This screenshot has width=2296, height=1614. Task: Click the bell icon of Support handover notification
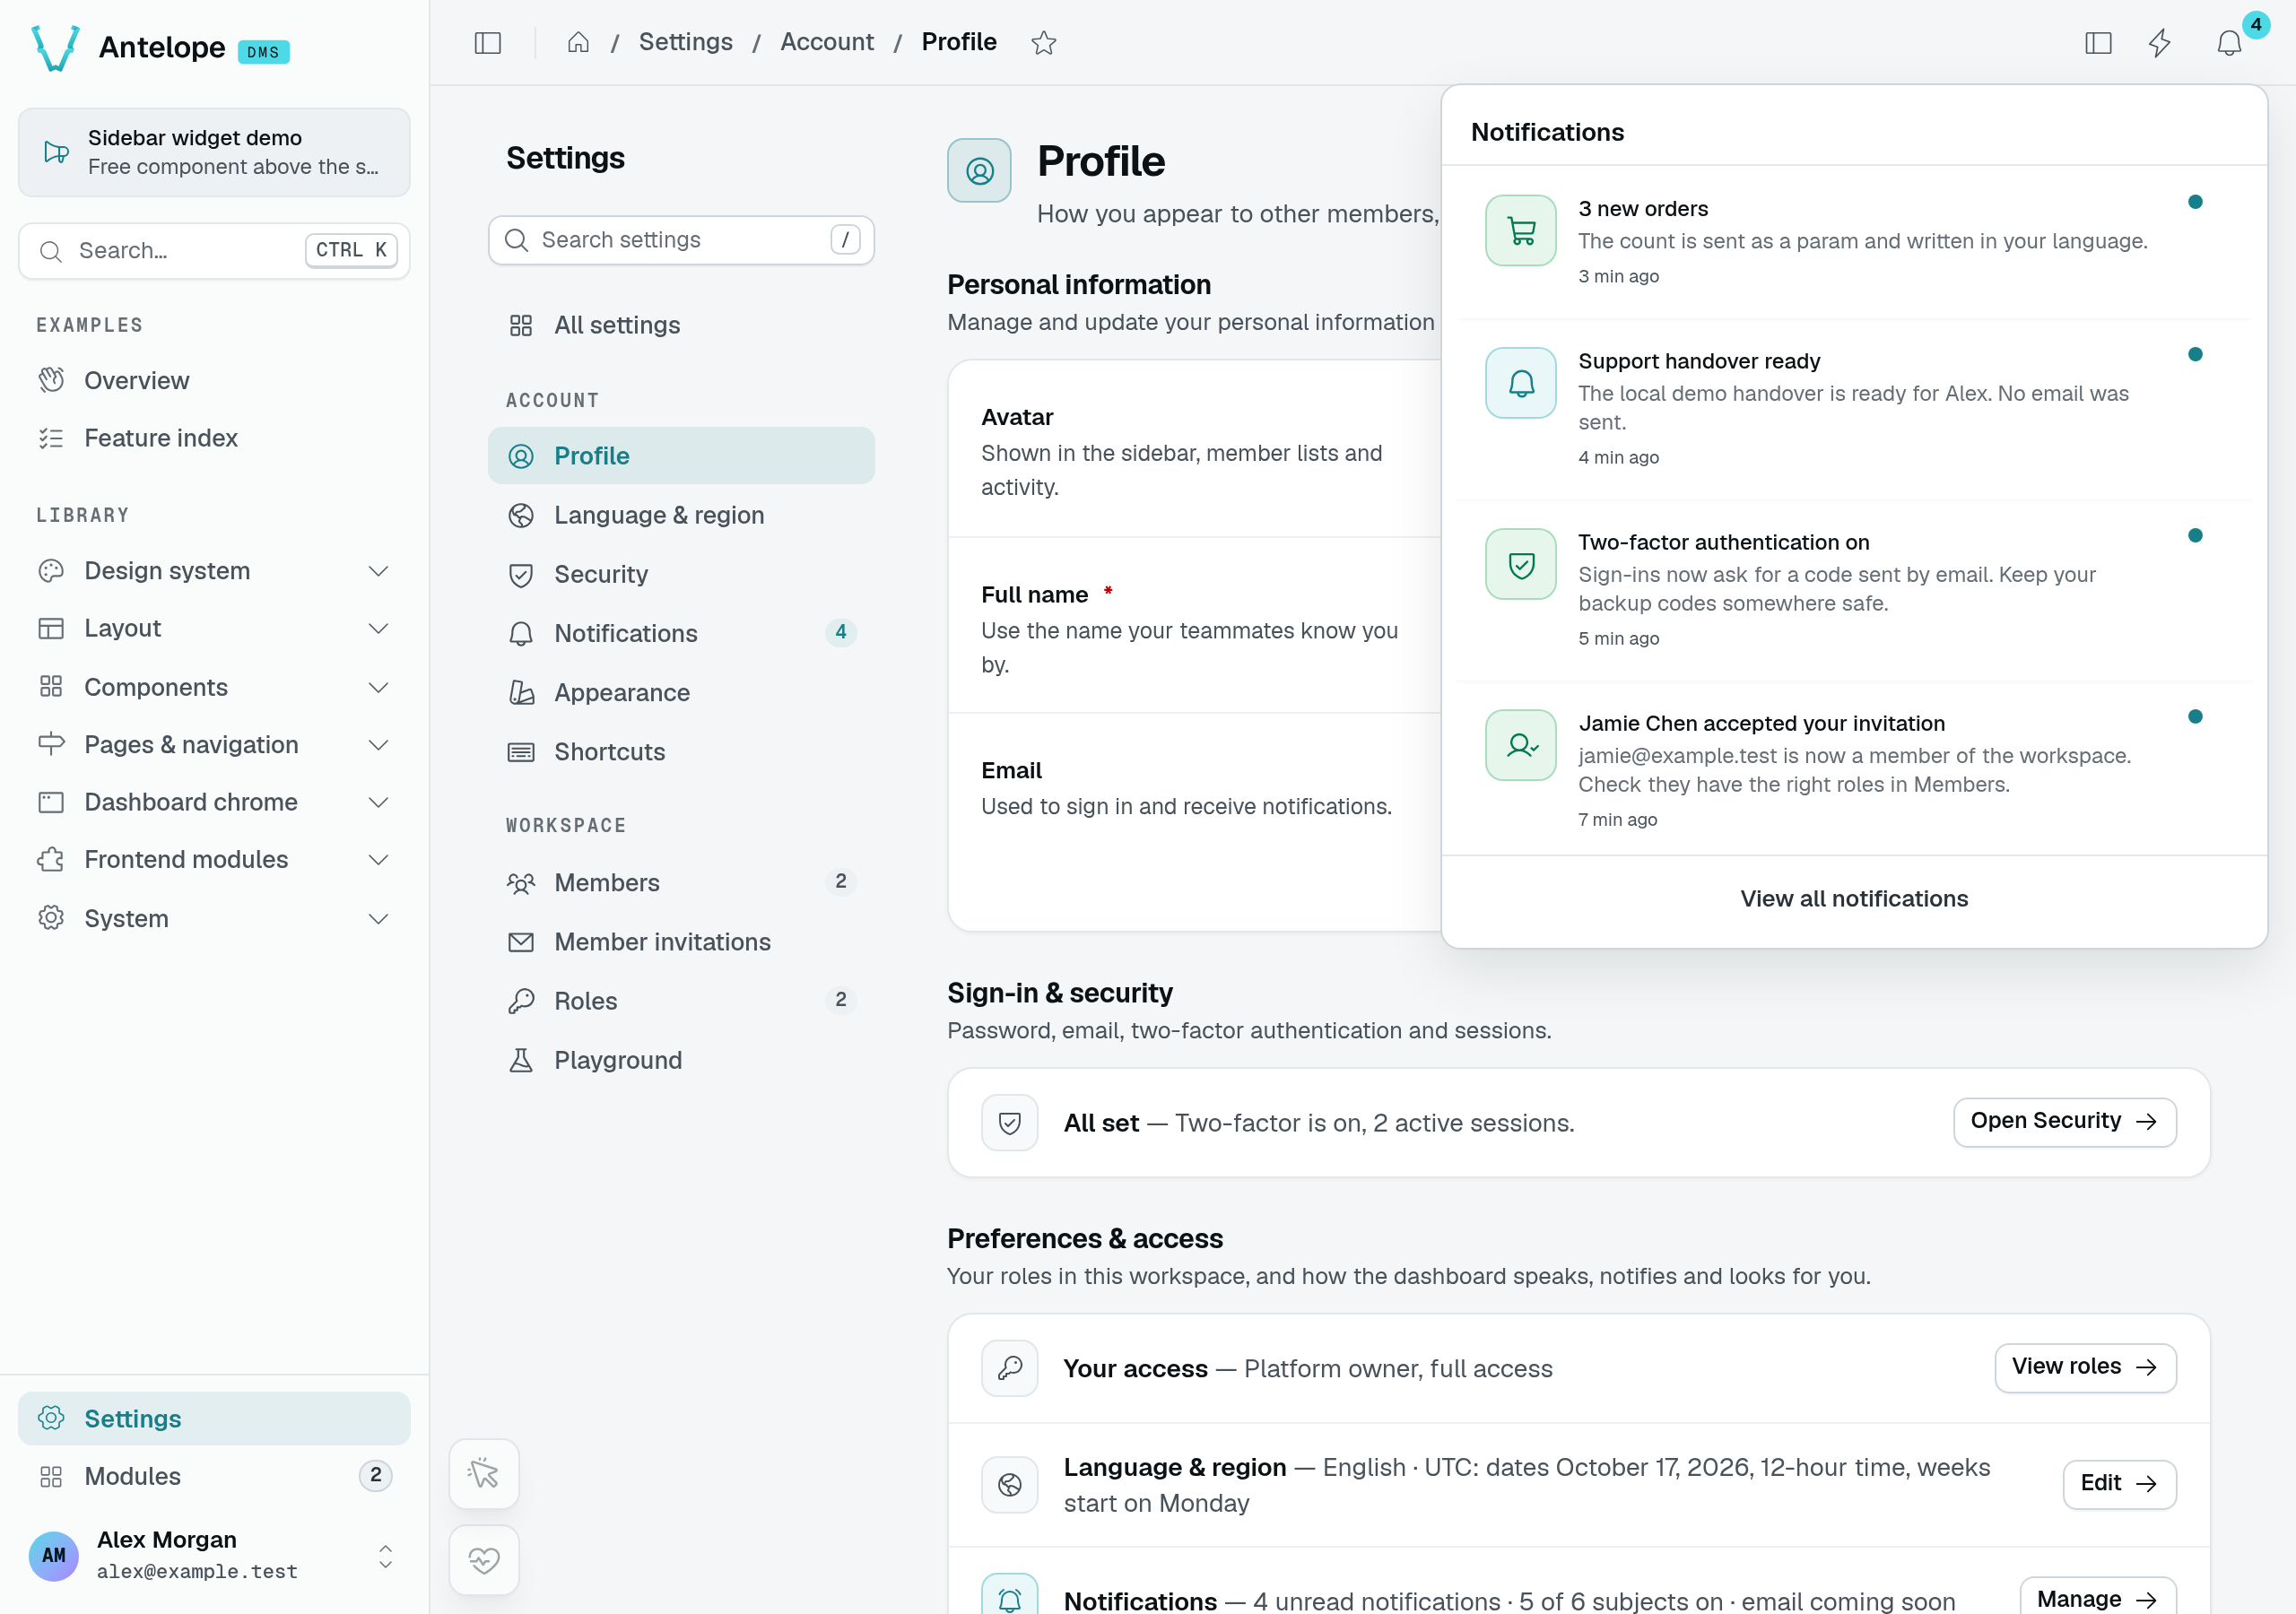point(1521,383)
